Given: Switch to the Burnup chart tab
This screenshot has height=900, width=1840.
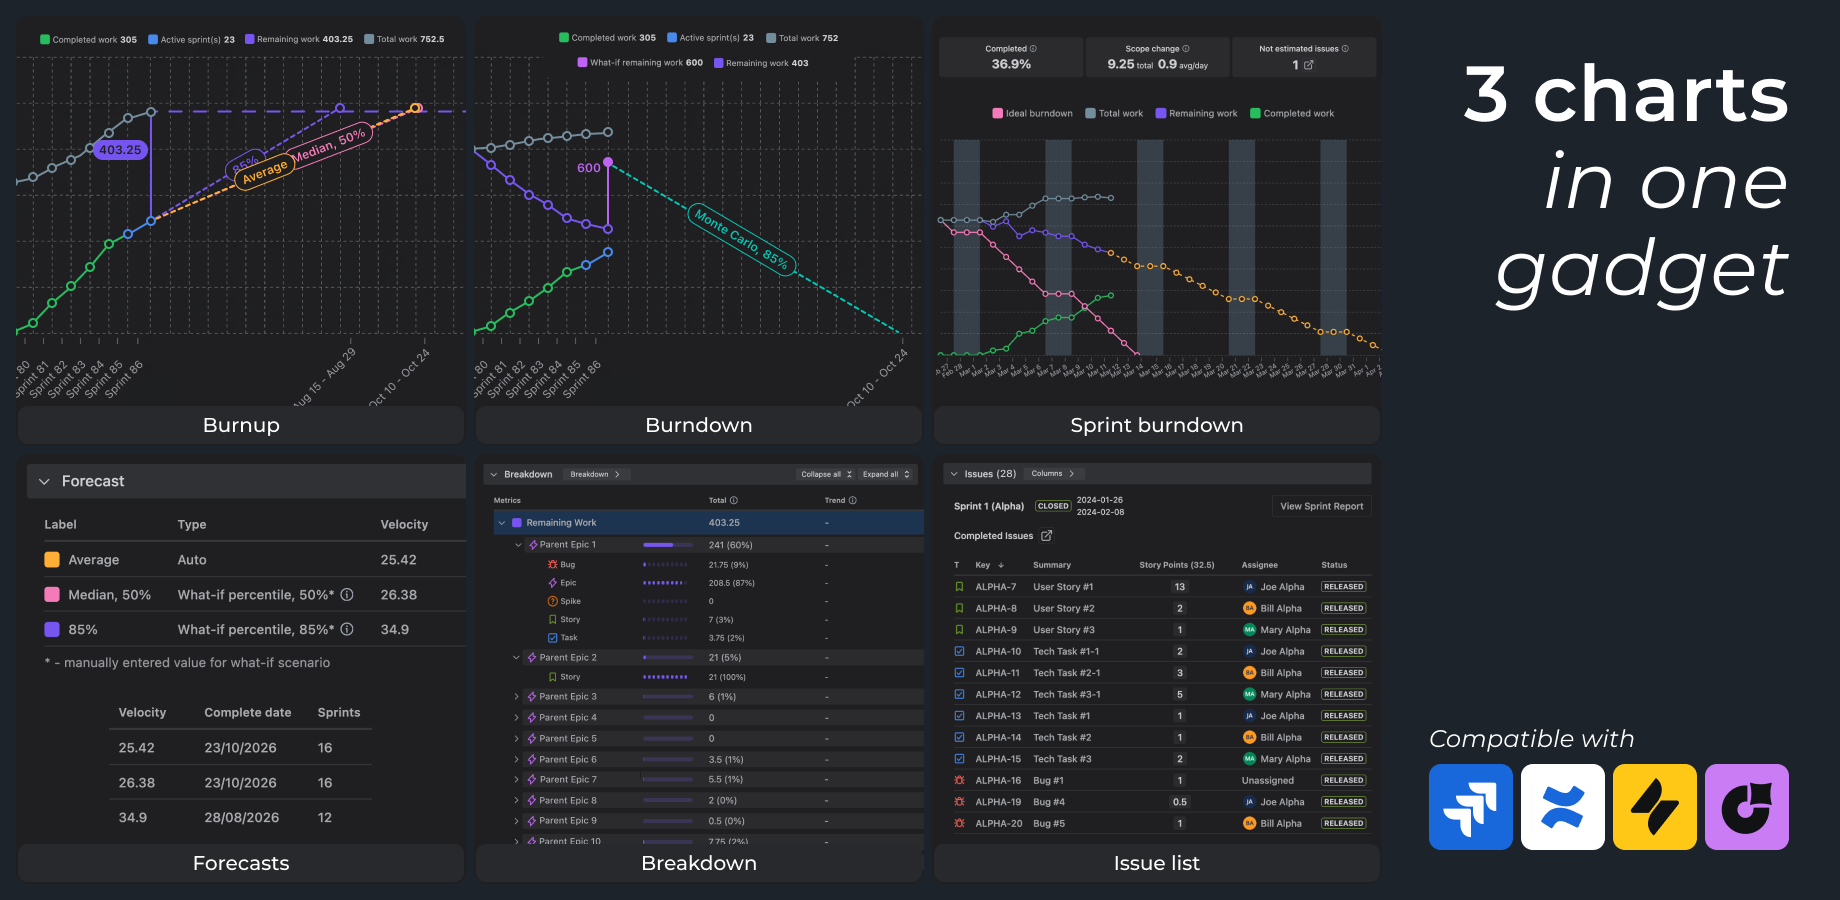Looking at the screenshot, I should click(x=240, y=425).
